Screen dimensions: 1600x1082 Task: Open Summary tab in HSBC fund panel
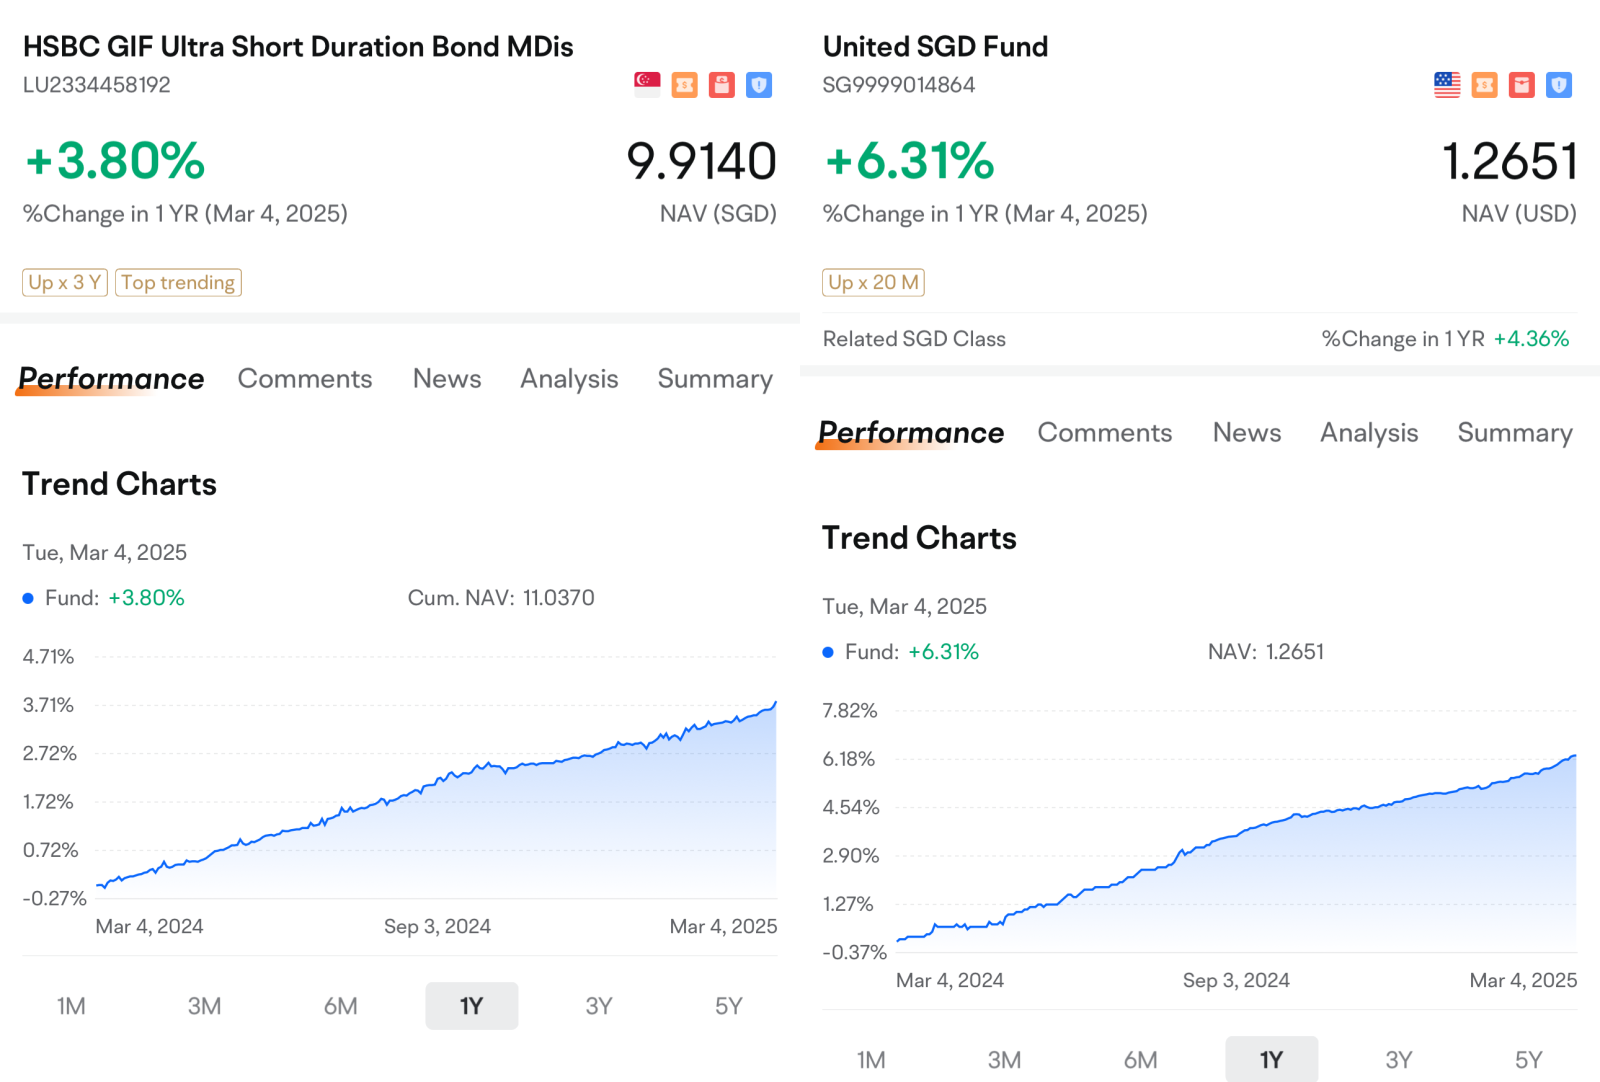click(715, 379)
